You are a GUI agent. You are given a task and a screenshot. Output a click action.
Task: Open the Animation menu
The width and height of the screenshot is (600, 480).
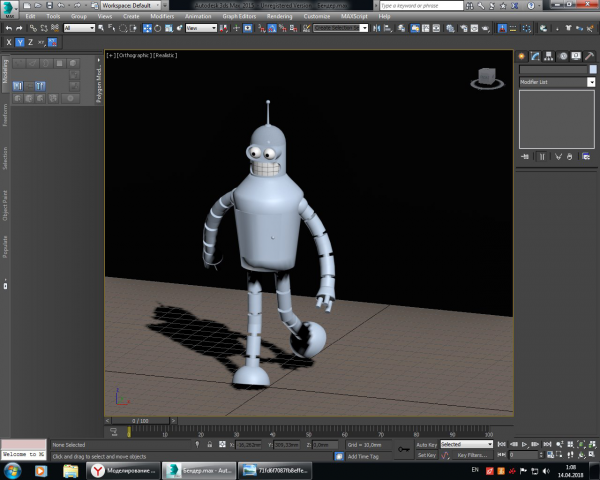coord(198,16)
